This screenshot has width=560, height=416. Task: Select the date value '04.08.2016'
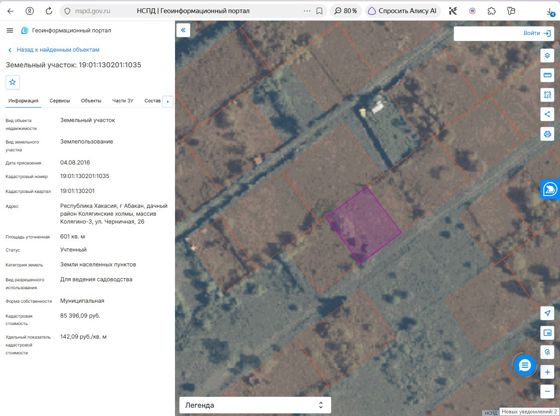(x=75, y=162)
